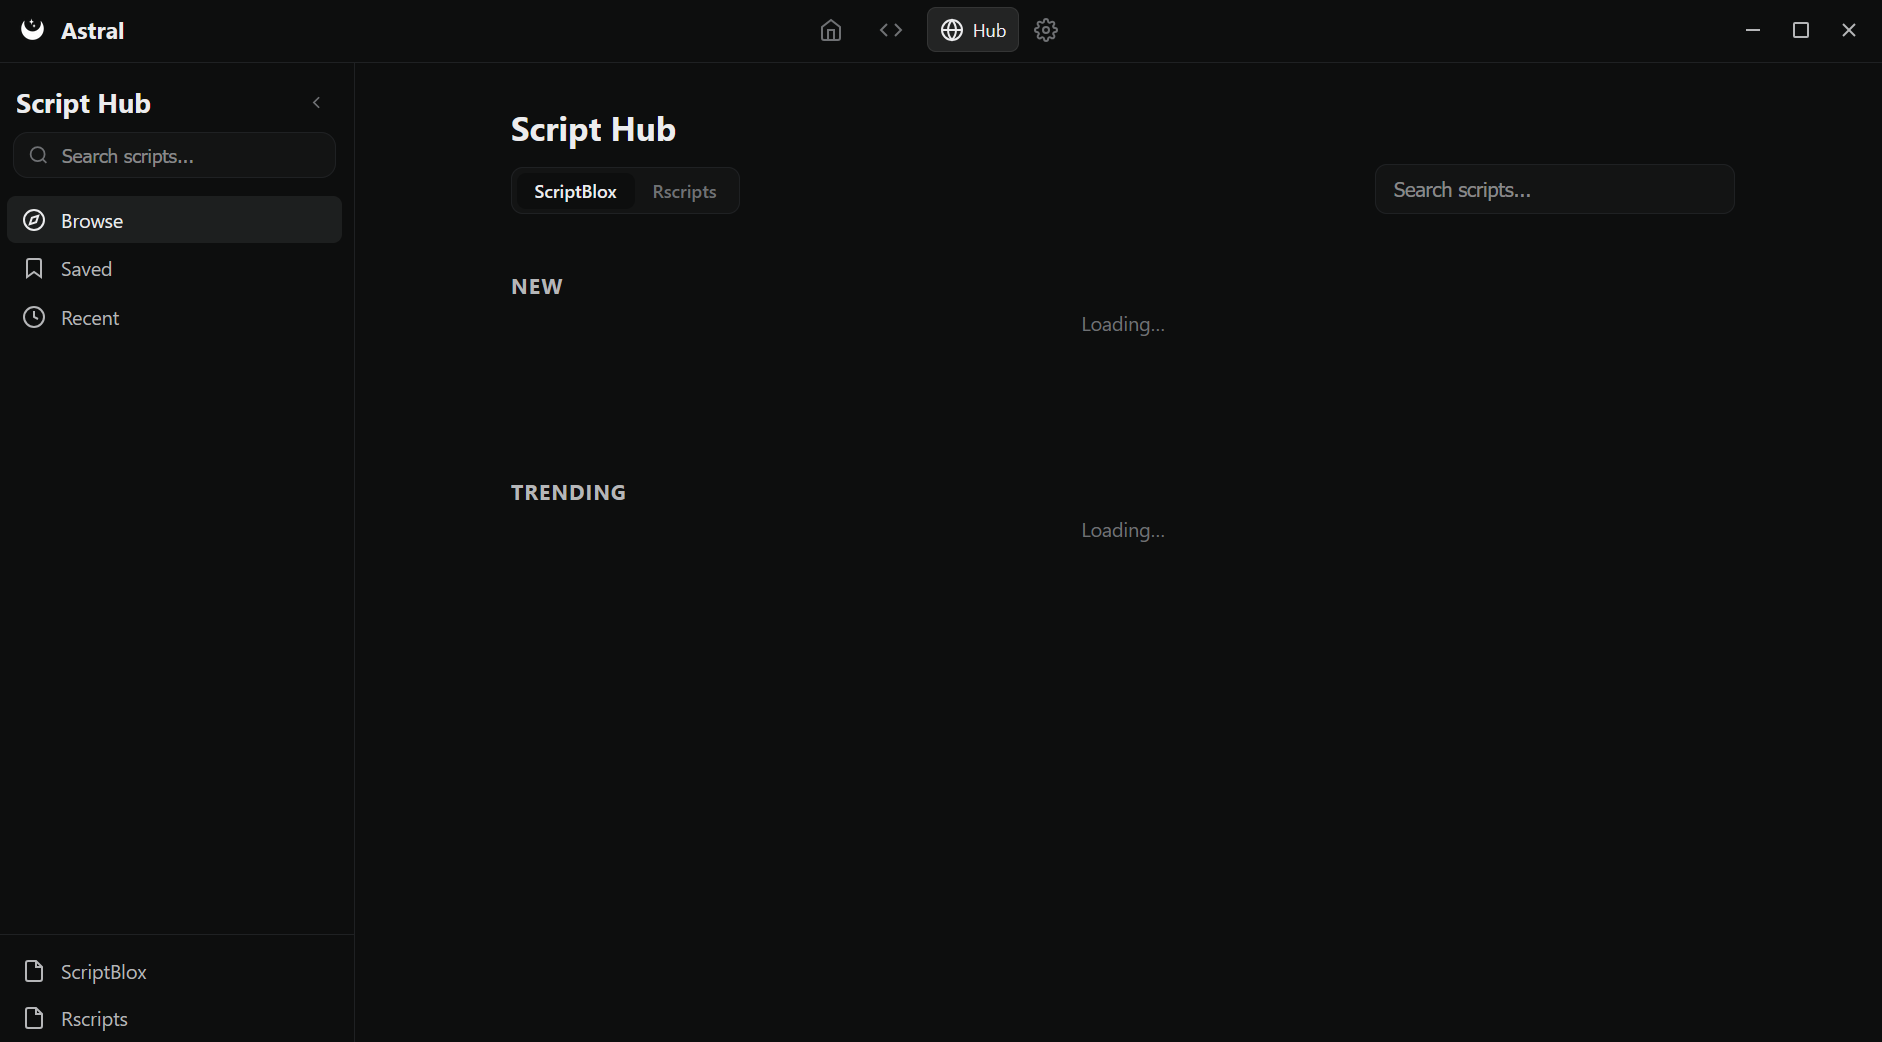Image resolution: width=1882 pixels, height=1042 pixels.
Task: Click the Saved bookmark icon
Action: click(x=34, y=269)
